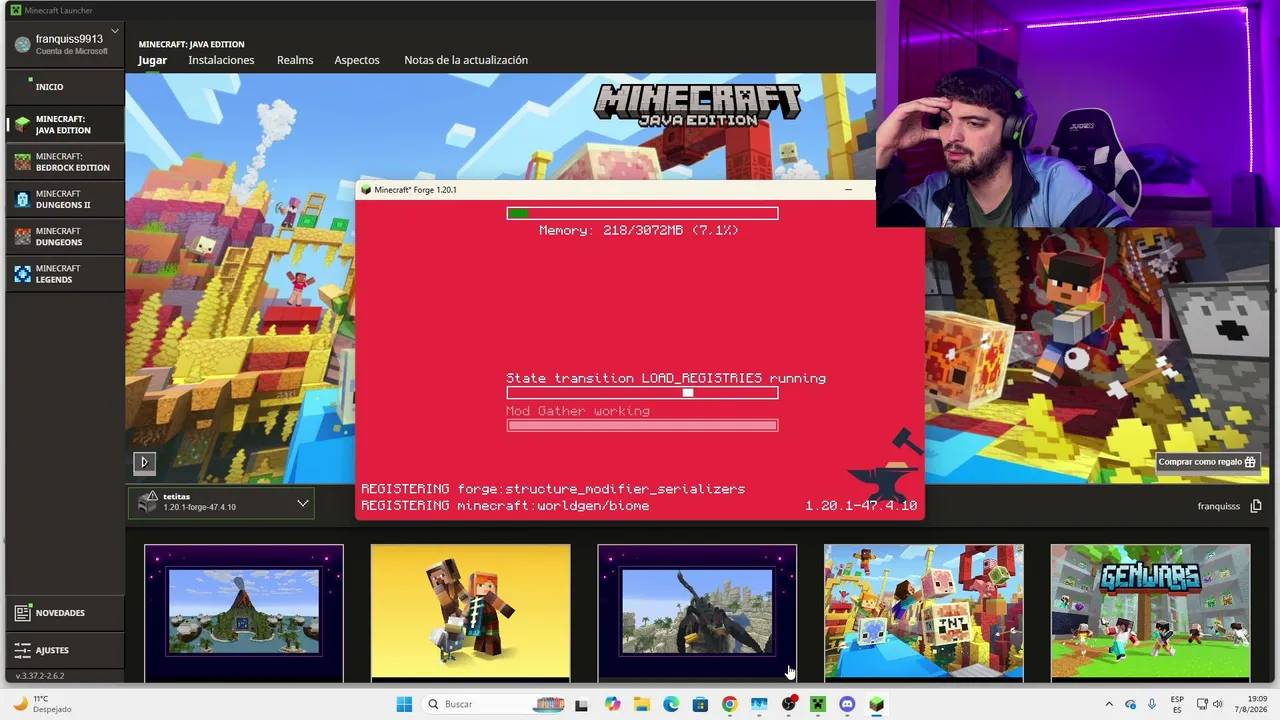Click the monitor performance taskbar icon

(759, 704)
